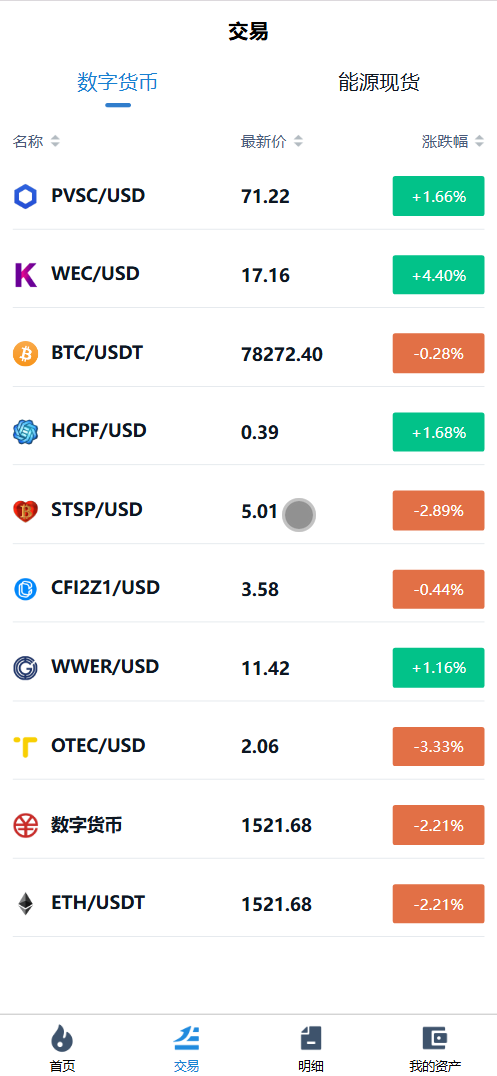Sort list by 名称 column arrows
The width and height of the screenshot is (497, 1076).
pos(55,141)
